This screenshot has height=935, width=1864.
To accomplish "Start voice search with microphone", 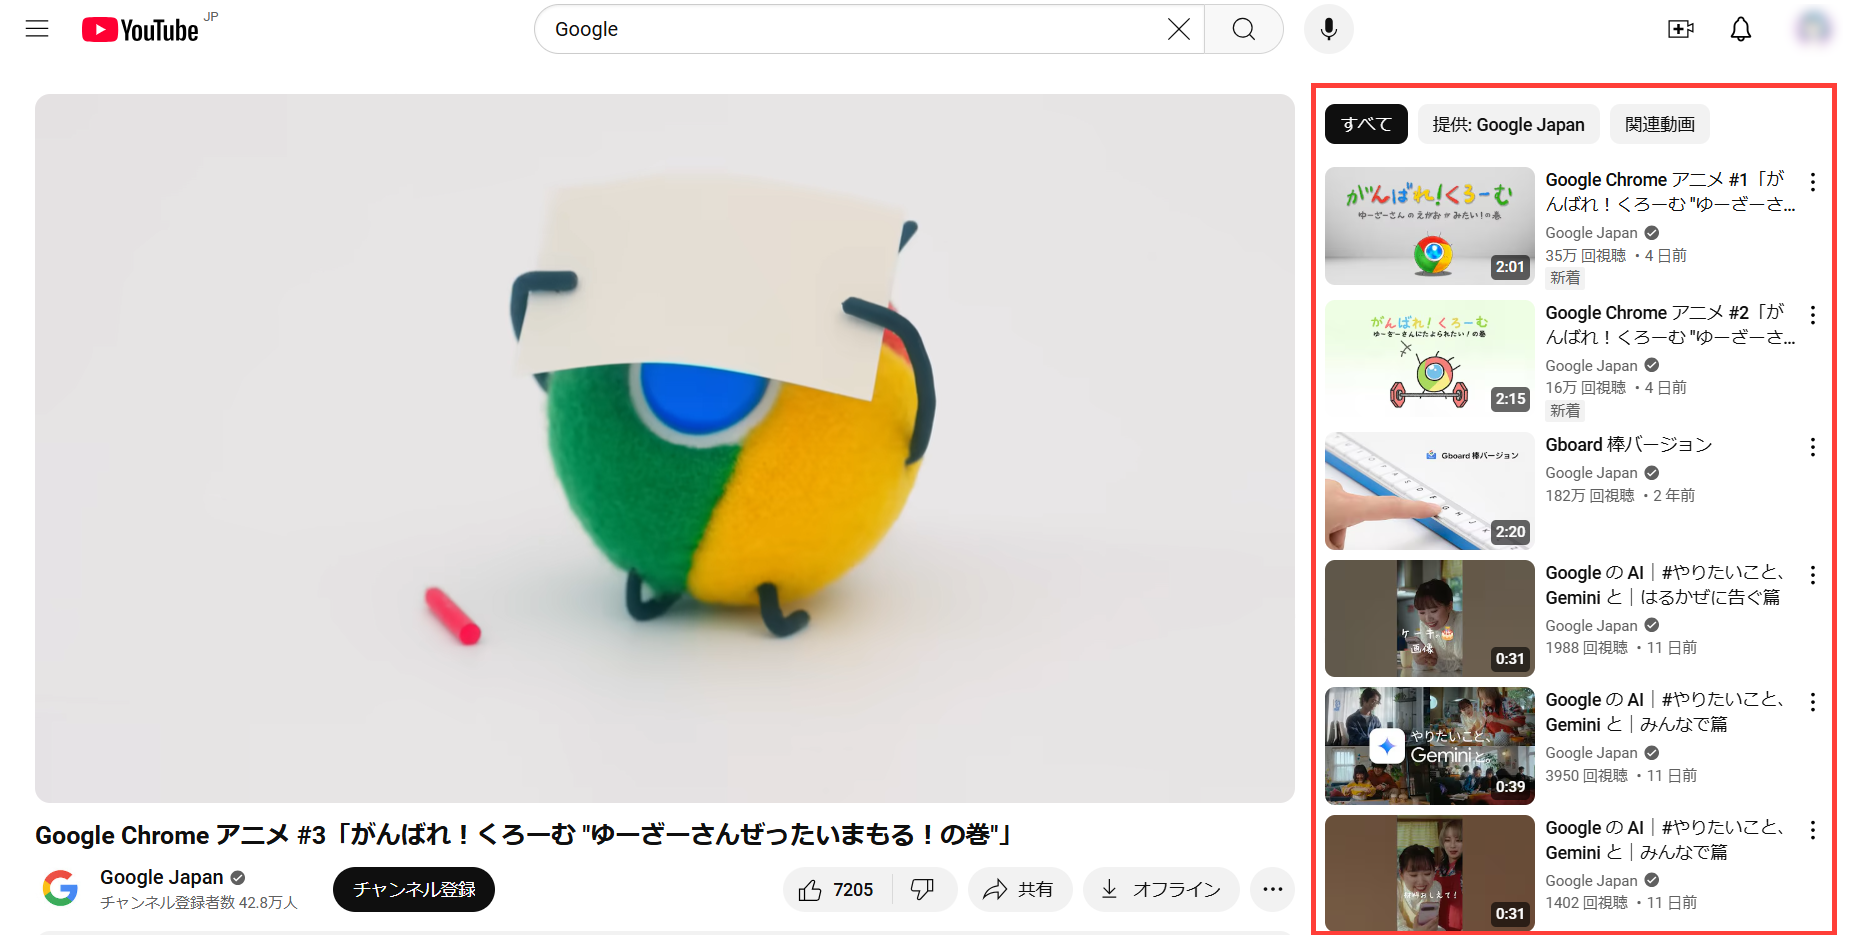I will coord(1329,29).
